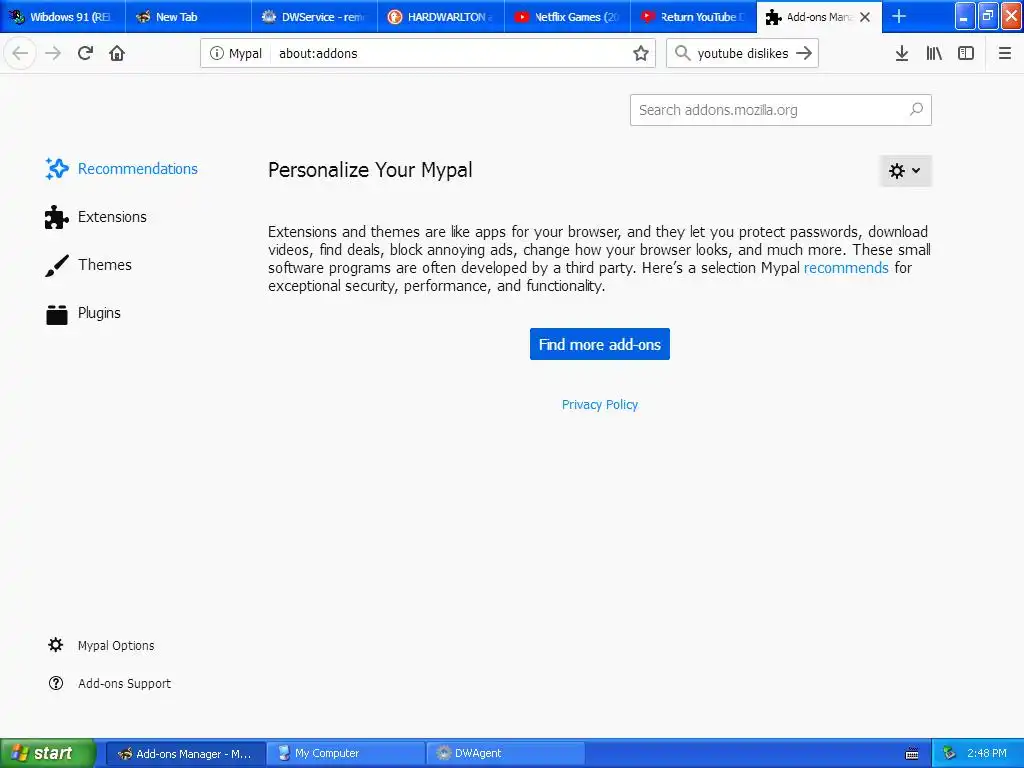Open the Extensions category
The width and height of the screenshot is (1024, 768).
[x=96, y=217]
